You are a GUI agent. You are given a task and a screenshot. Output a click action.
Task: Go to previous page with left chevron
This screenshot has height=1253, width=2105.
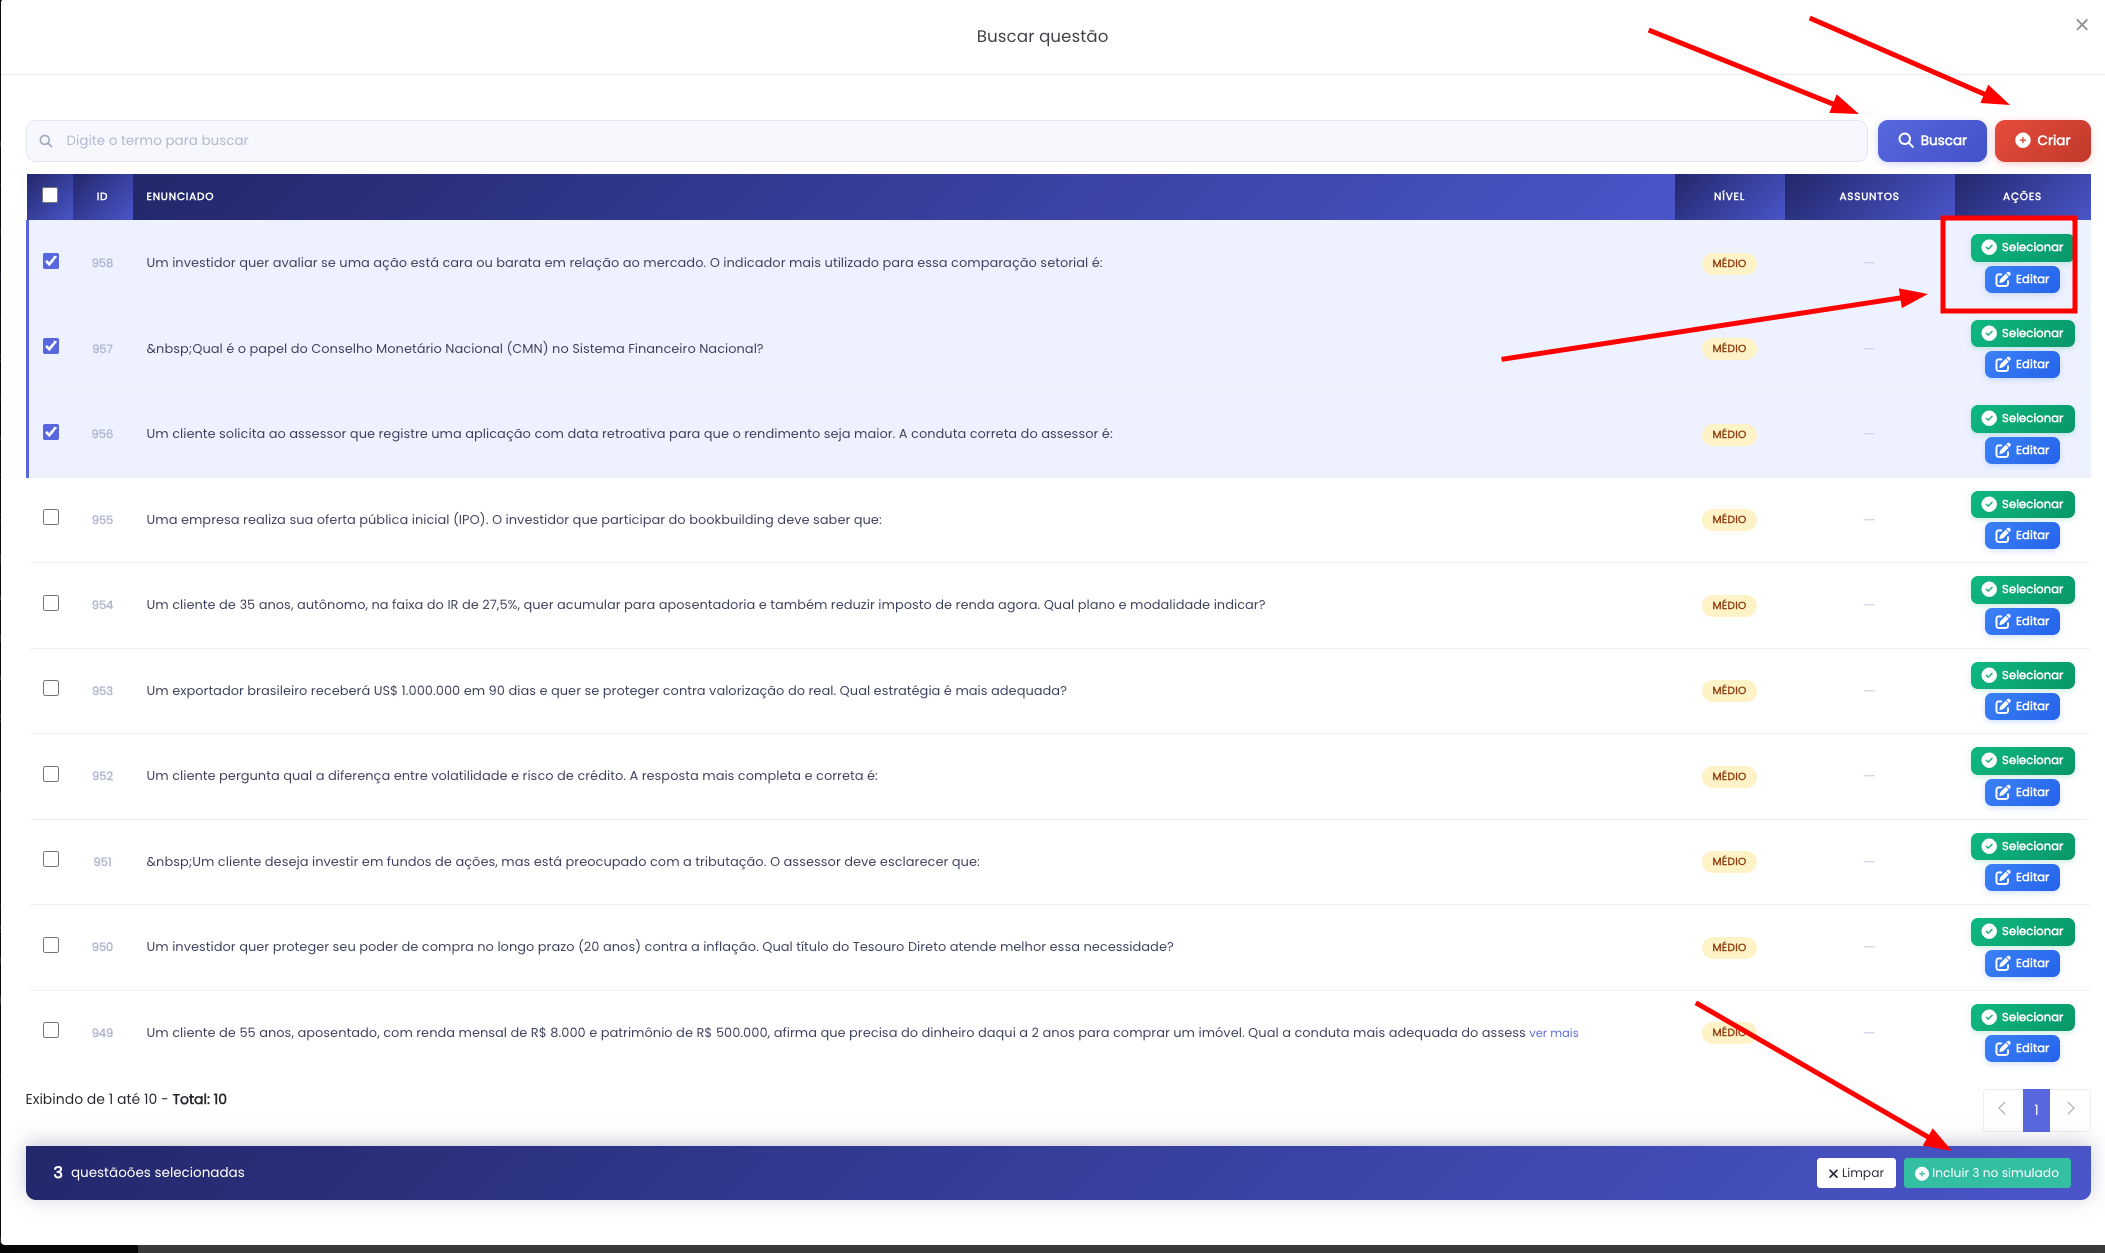[2002, 1109]
